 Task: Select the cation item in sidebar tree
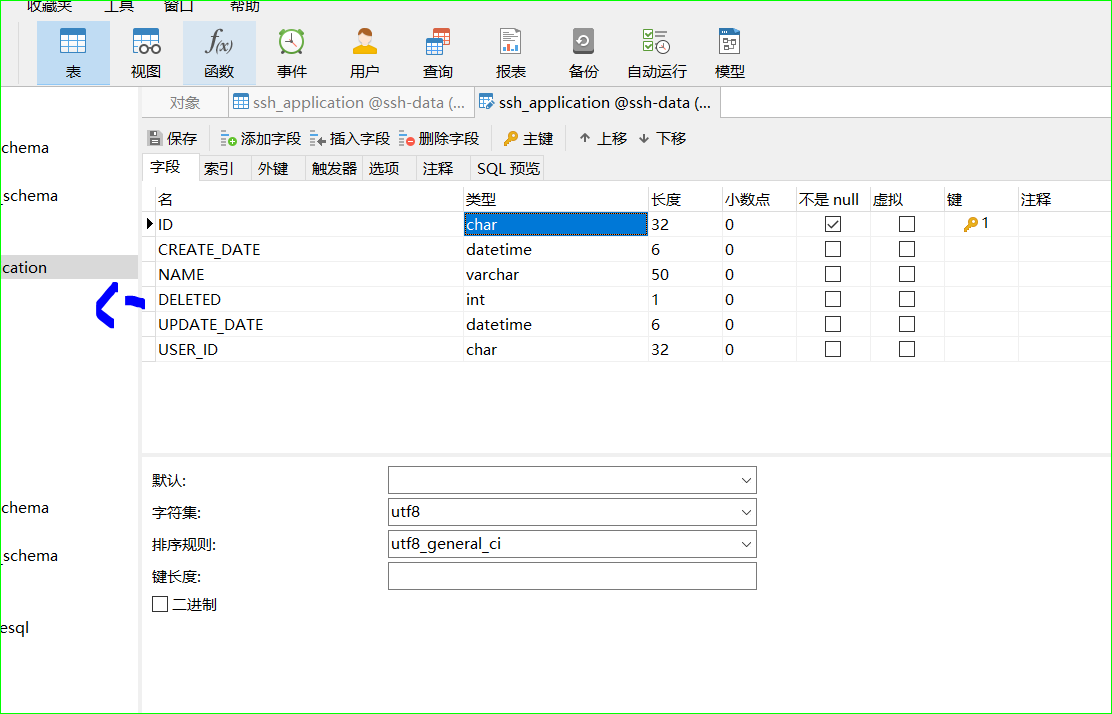(69, 267)
